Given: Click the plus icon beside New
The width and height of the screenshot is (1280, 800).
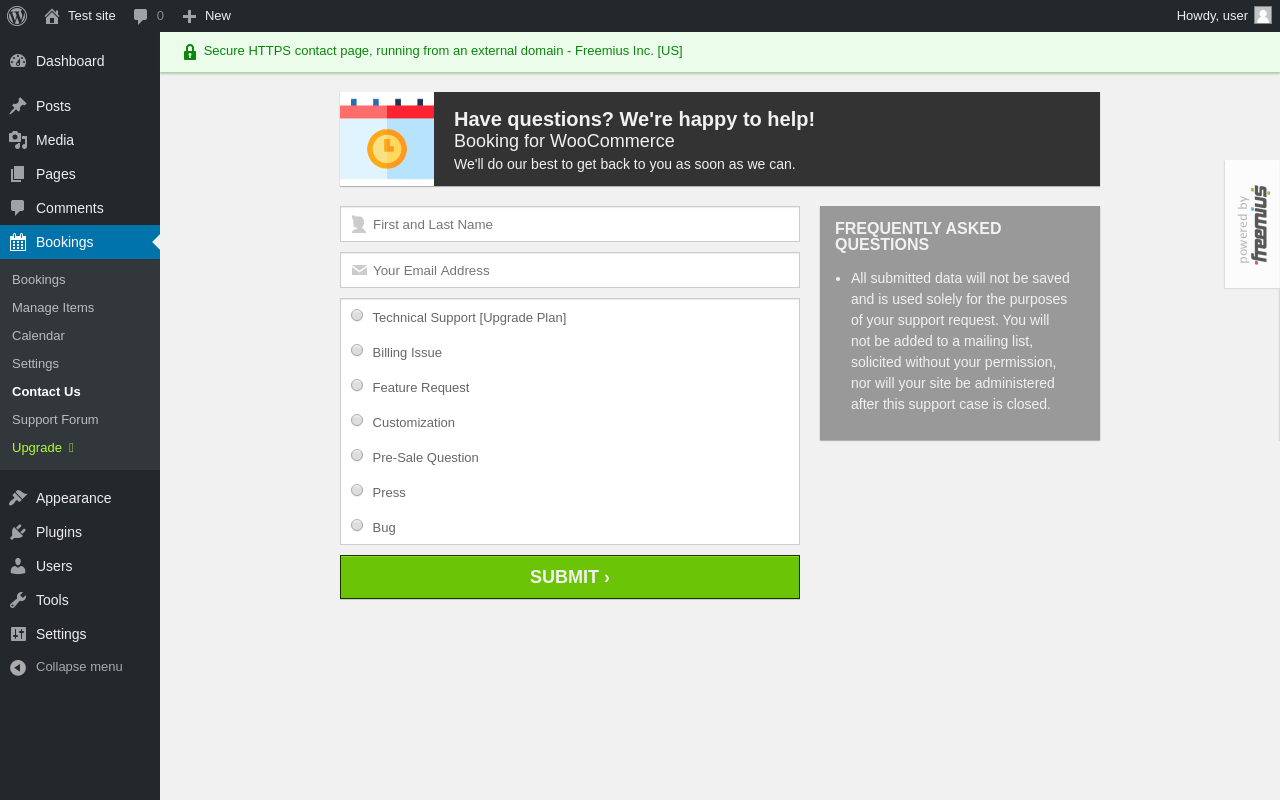Looking at the screenshot, I should coord(189,16).
